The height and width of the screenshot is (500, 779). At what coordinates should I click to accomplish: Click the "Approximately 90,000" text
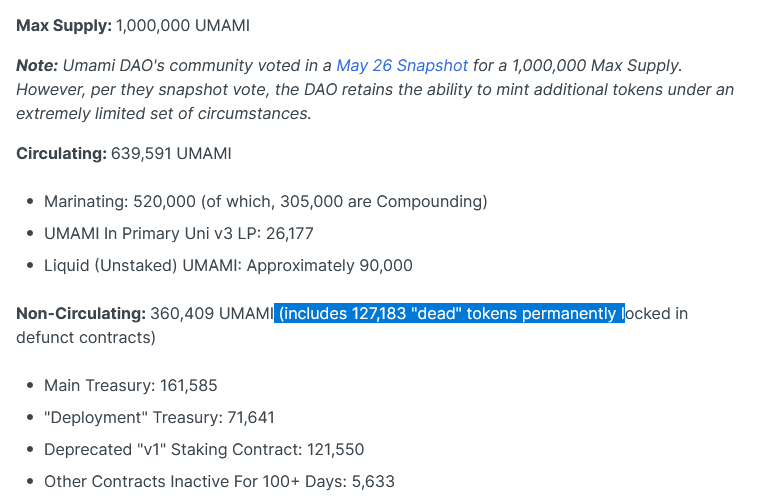pyautogui.click(x=329, y=265)
